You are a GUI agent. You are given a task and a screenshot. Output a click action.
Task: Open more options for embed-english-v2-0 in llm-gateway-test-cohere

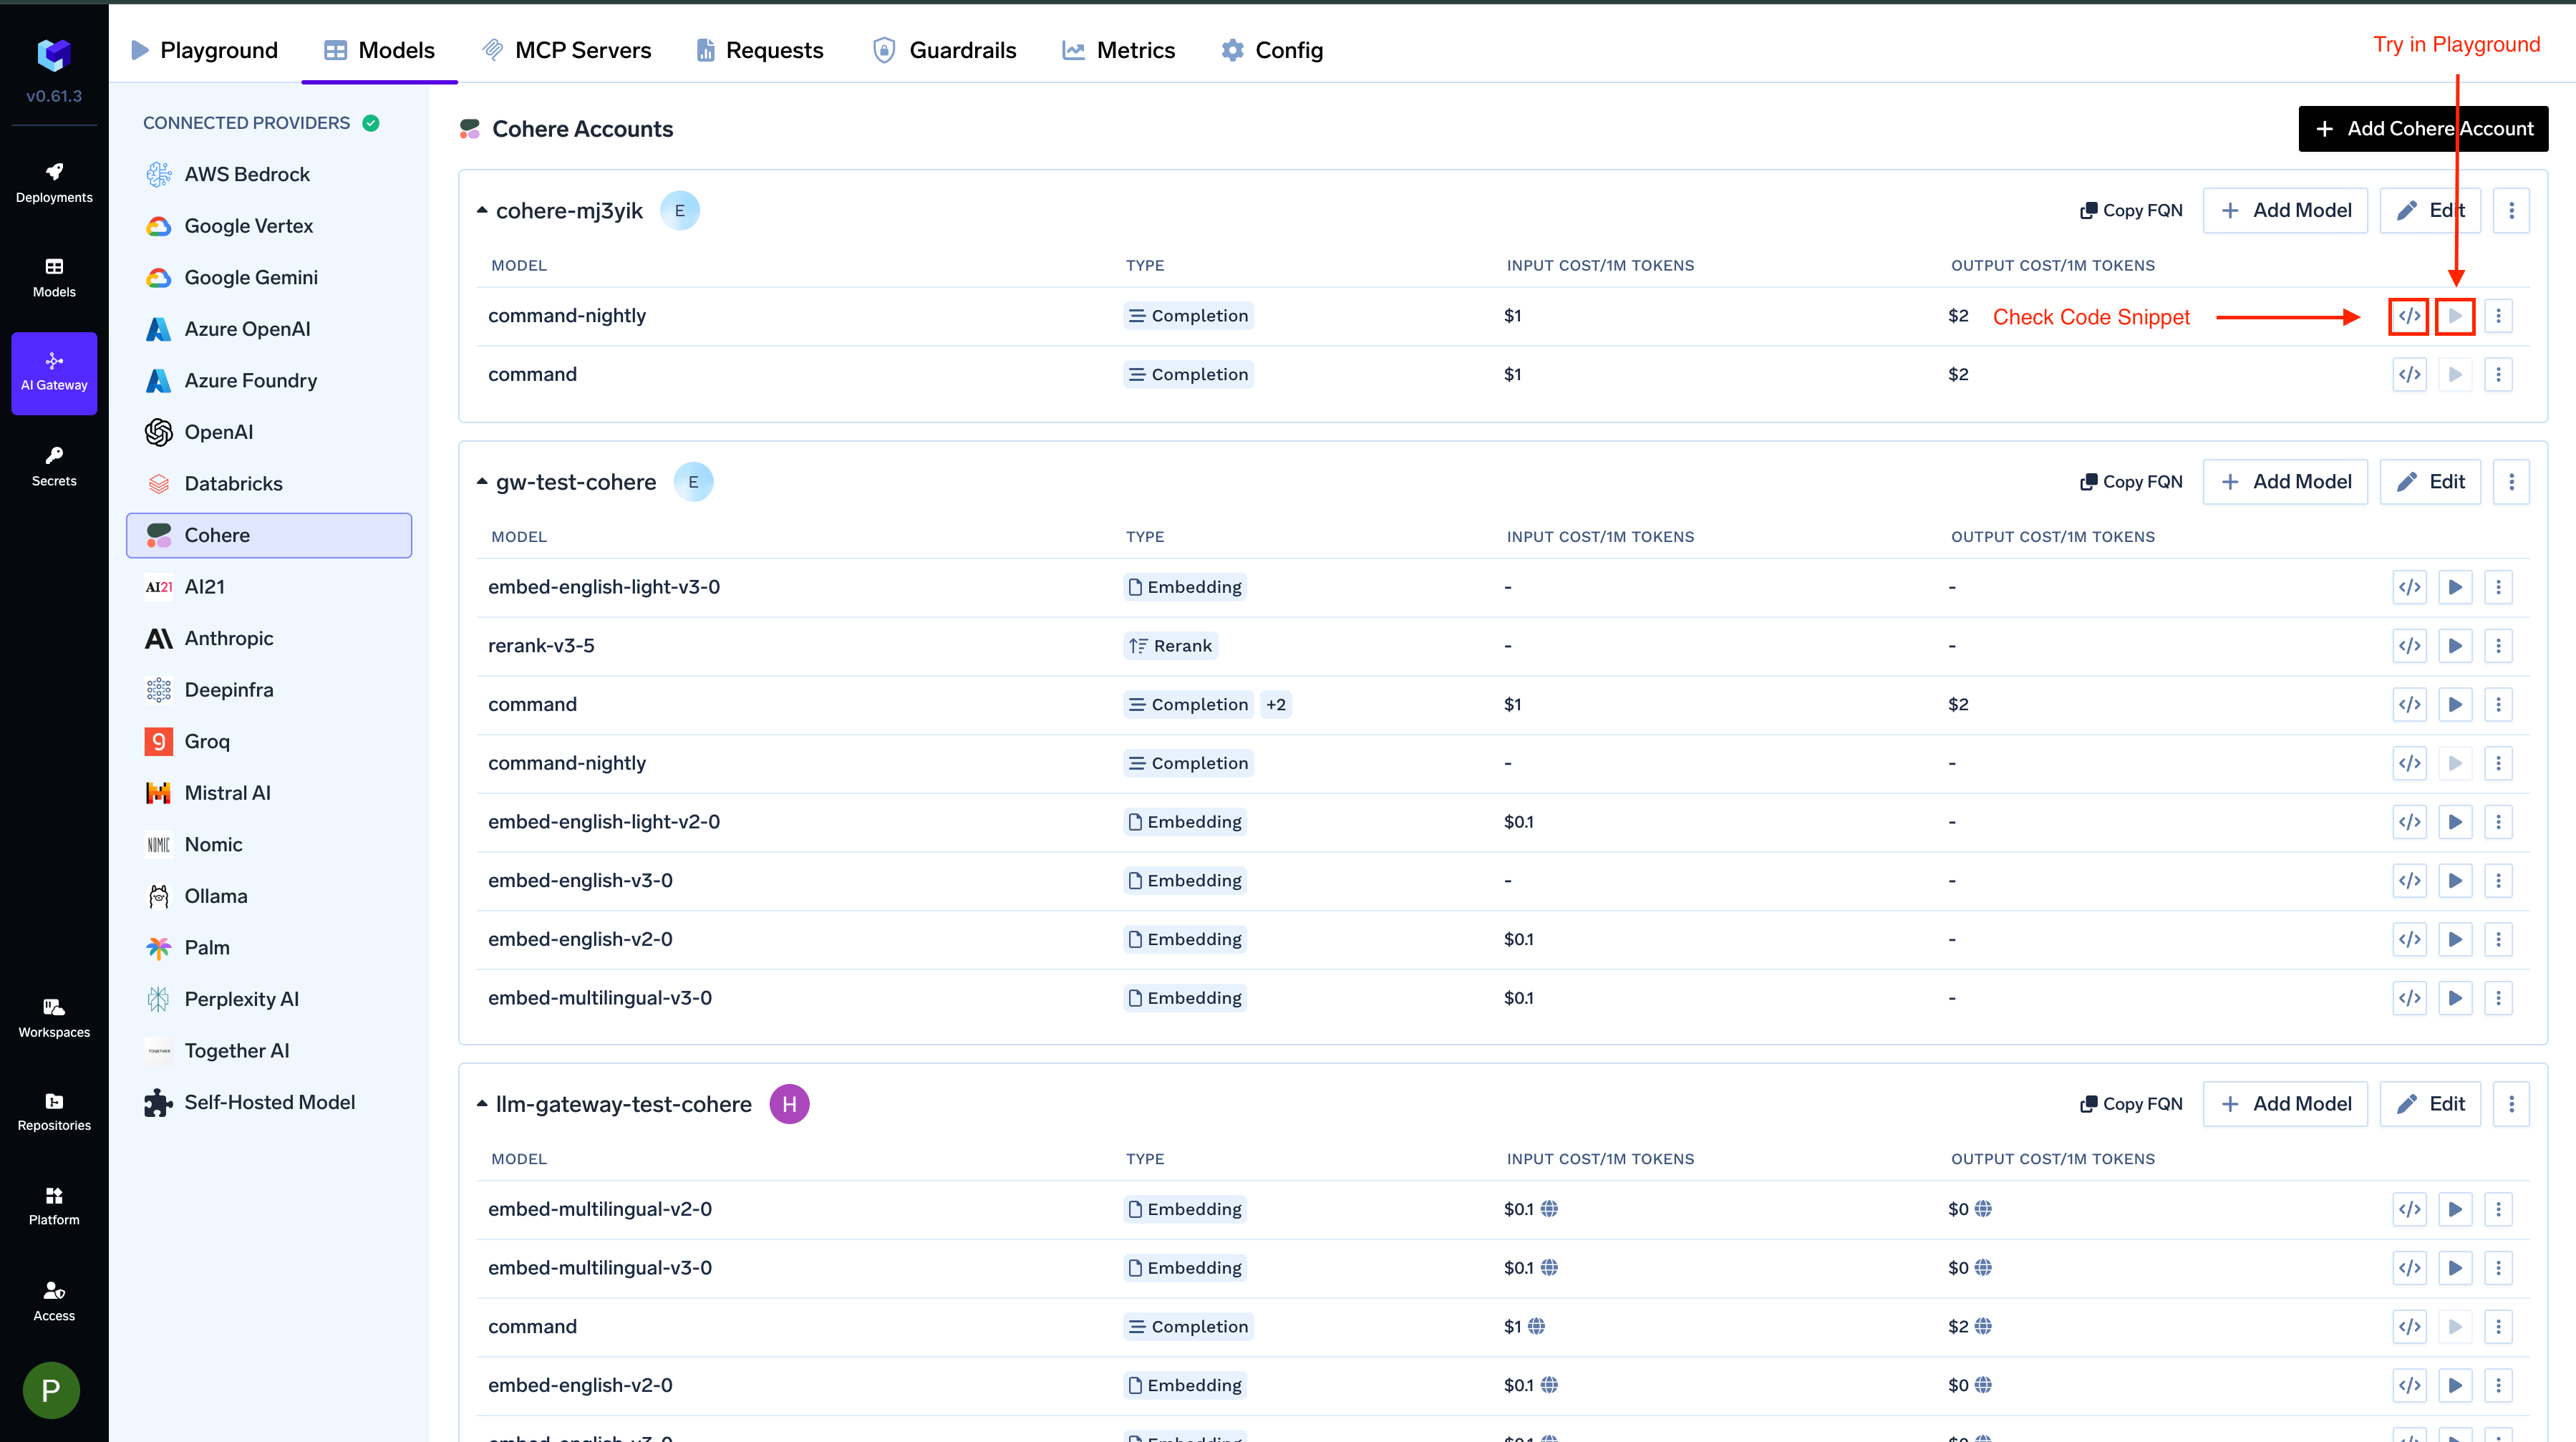tap(2498, 1385)
